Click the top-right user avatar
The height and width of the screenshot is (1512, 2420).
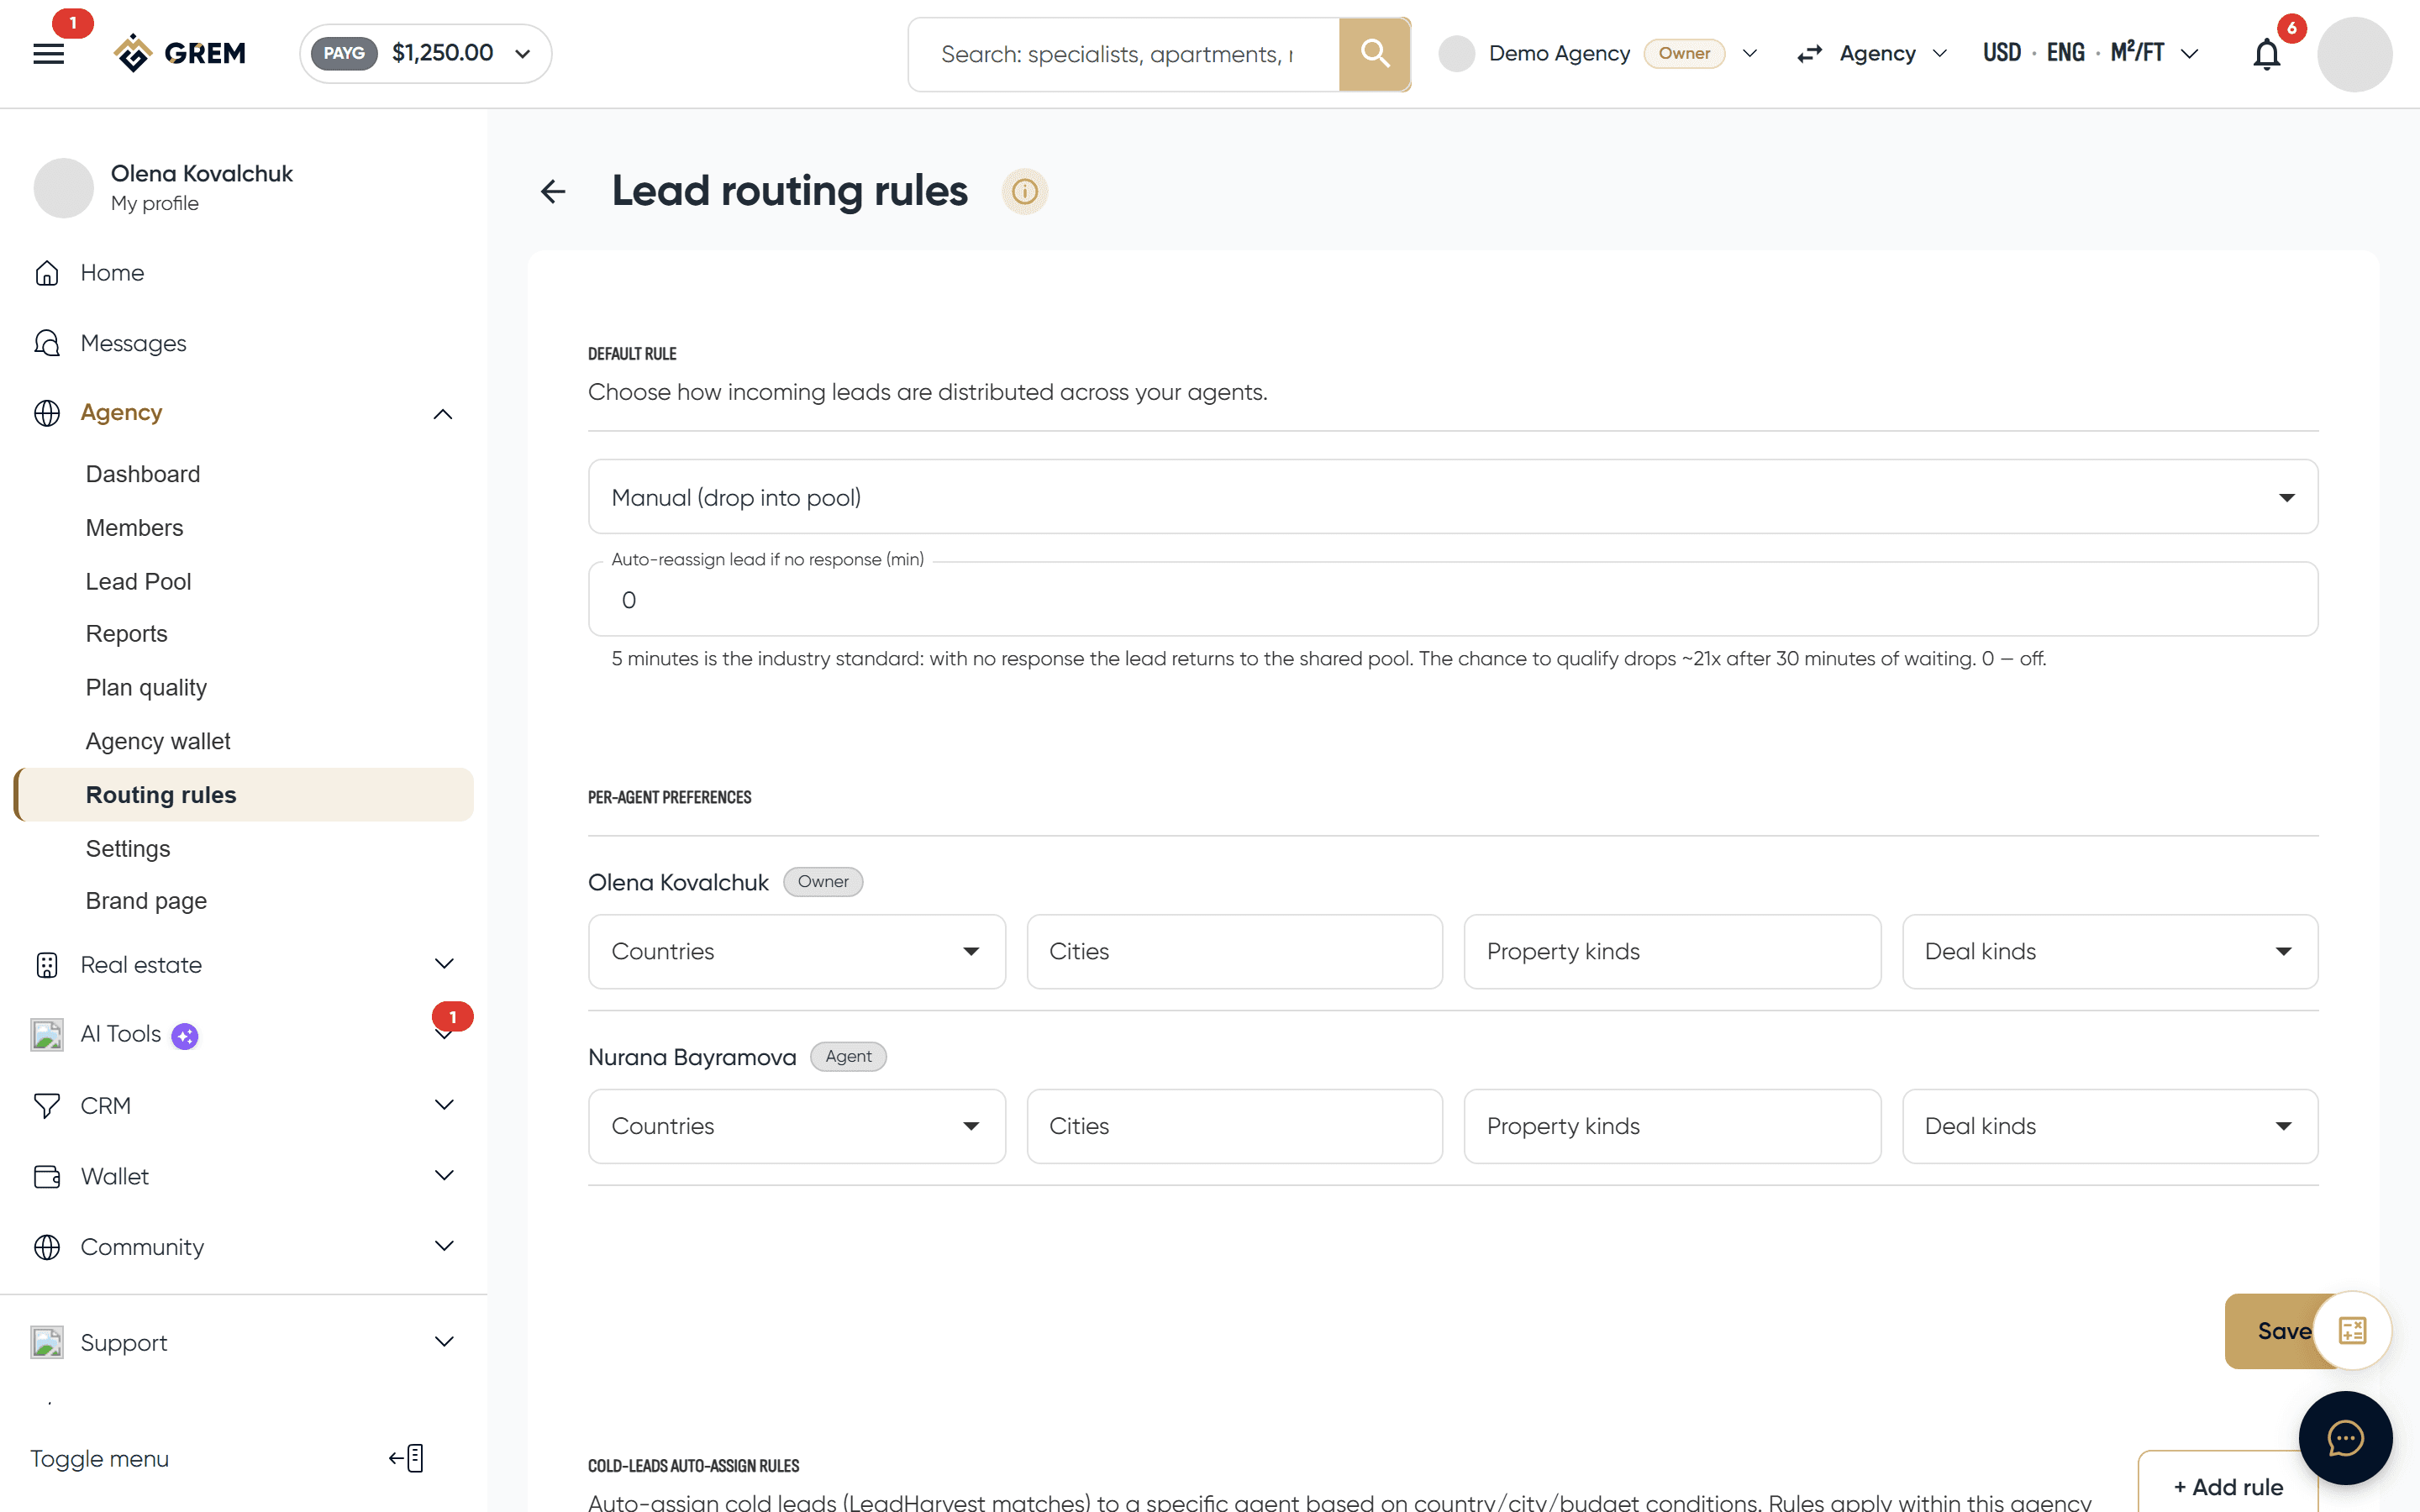tap(2355, 54)
